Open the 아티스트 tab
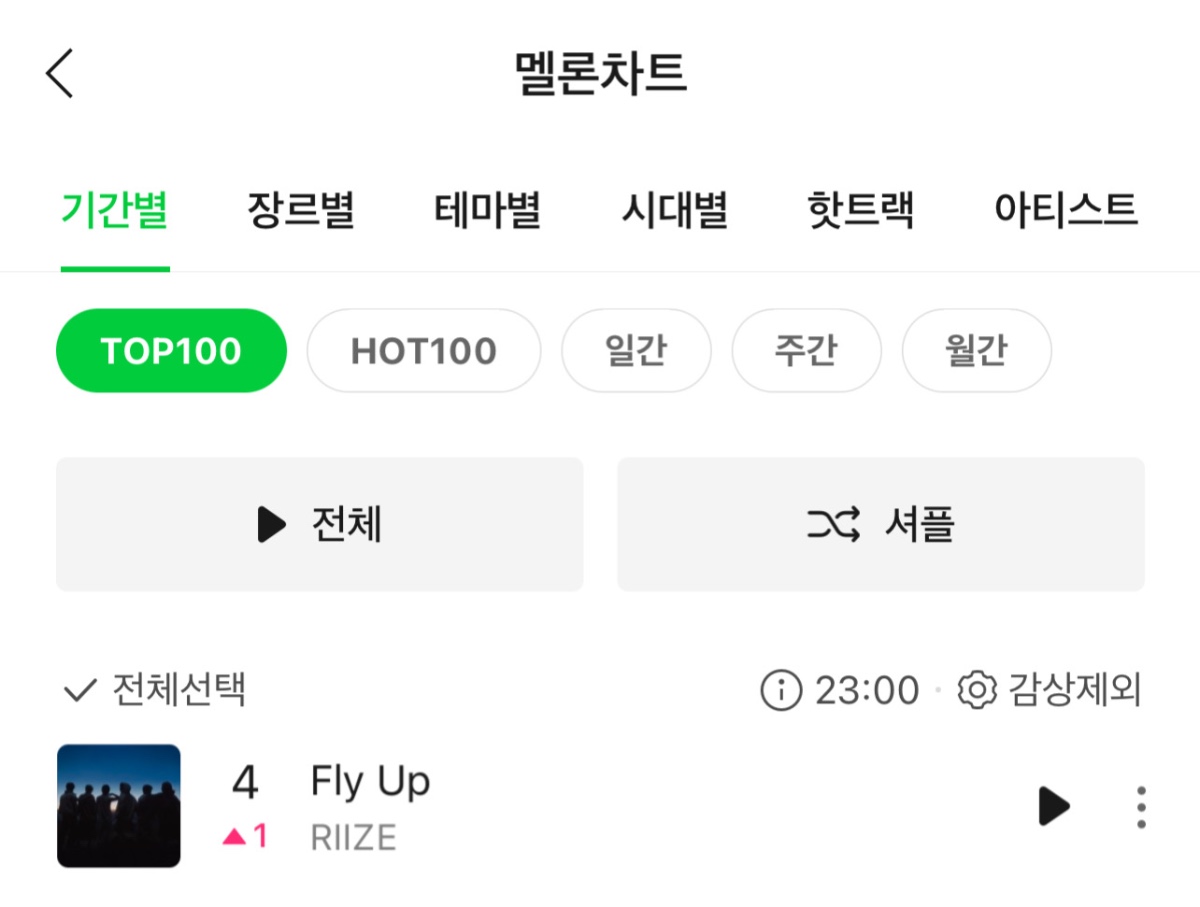The height and width of the screenshot is (907, 1200). pos(1066,211)
